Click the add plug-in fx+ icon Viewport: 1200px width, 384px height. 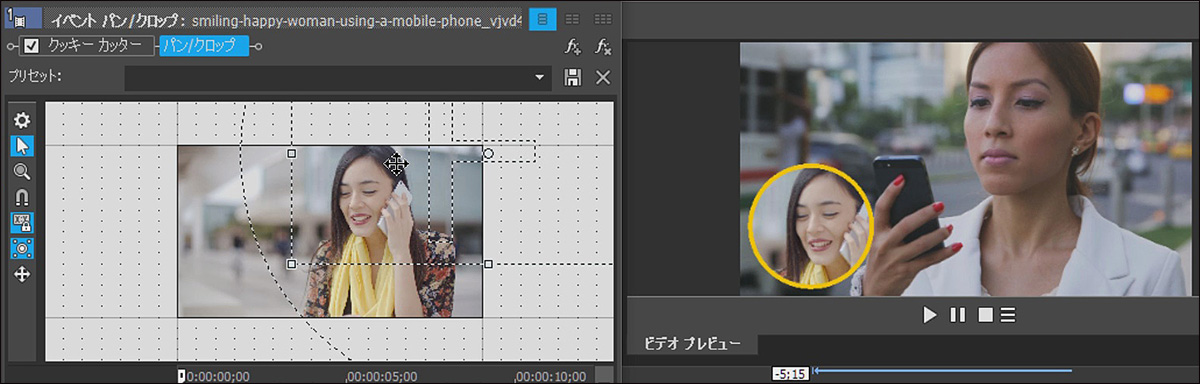[x=573, y=46]
